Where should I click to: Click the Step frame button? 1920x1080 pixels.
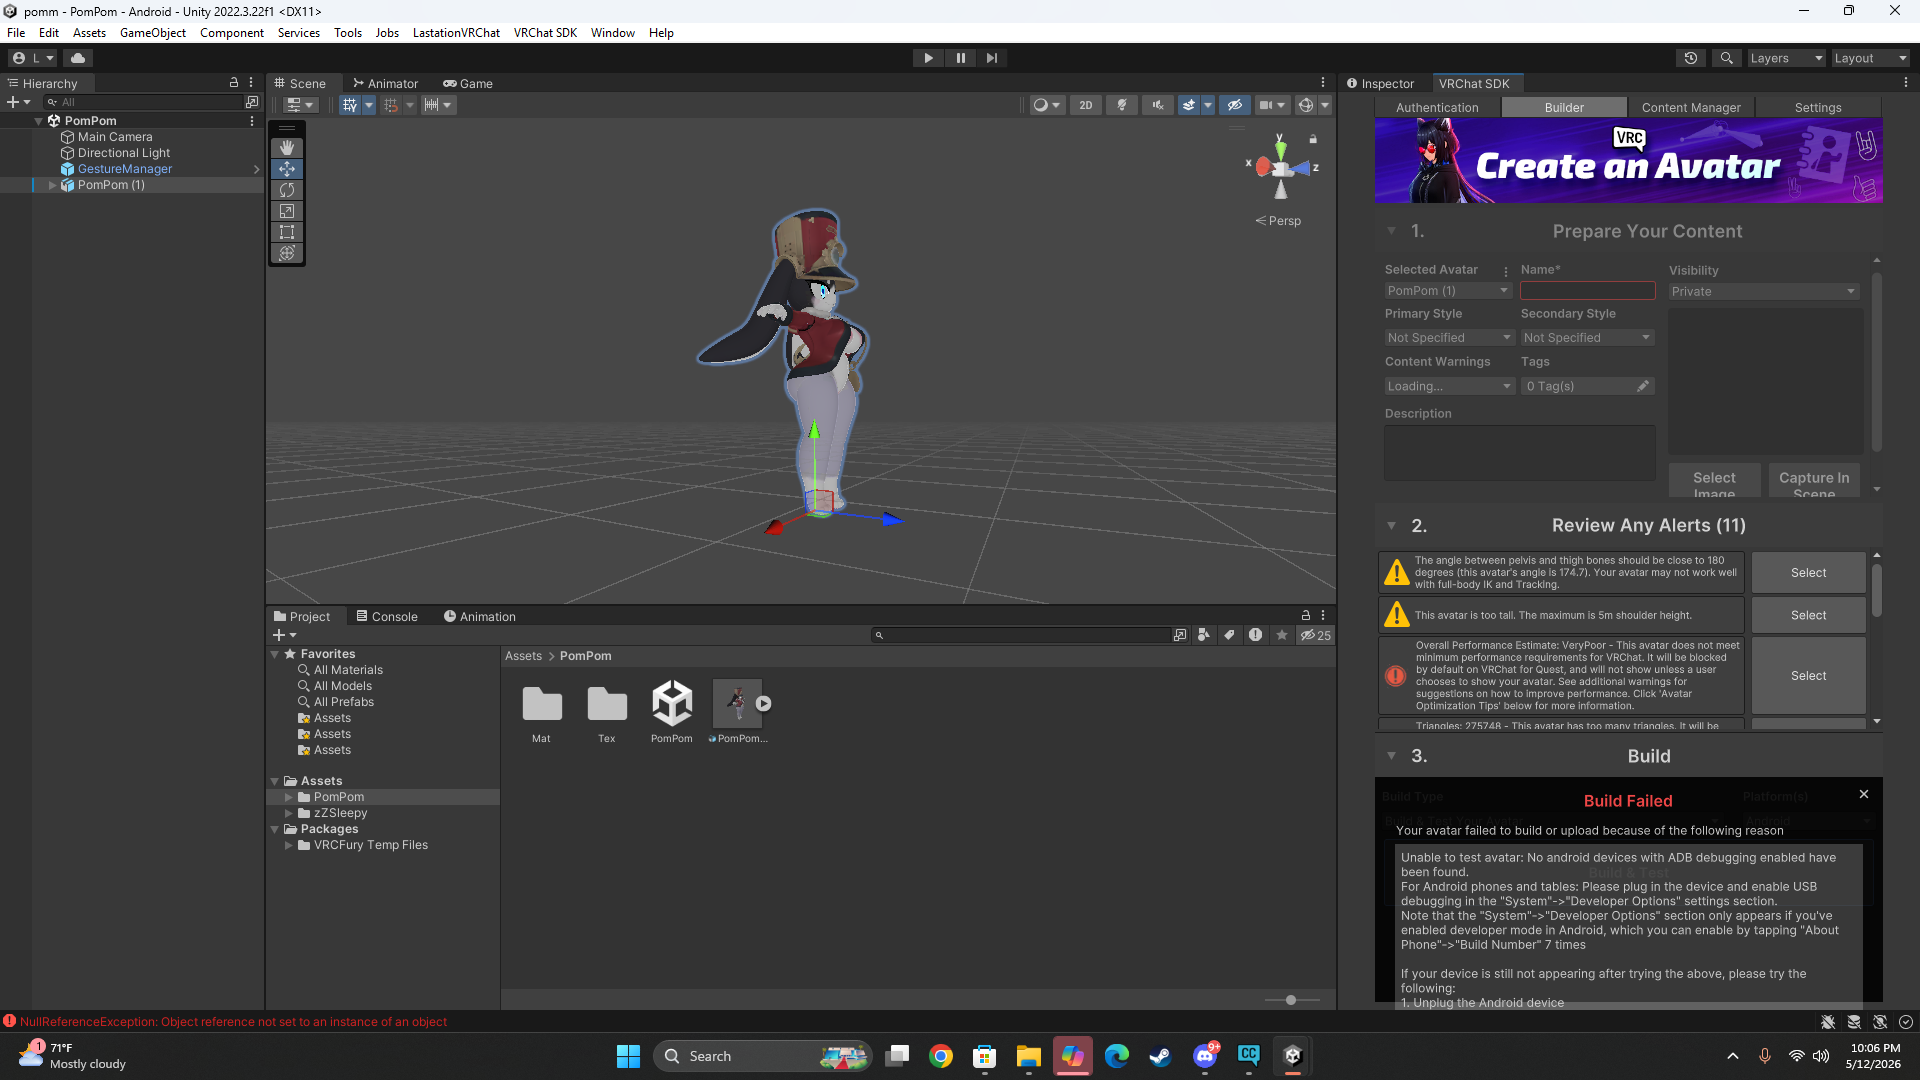pyautogui.click(x=991, y=58)
